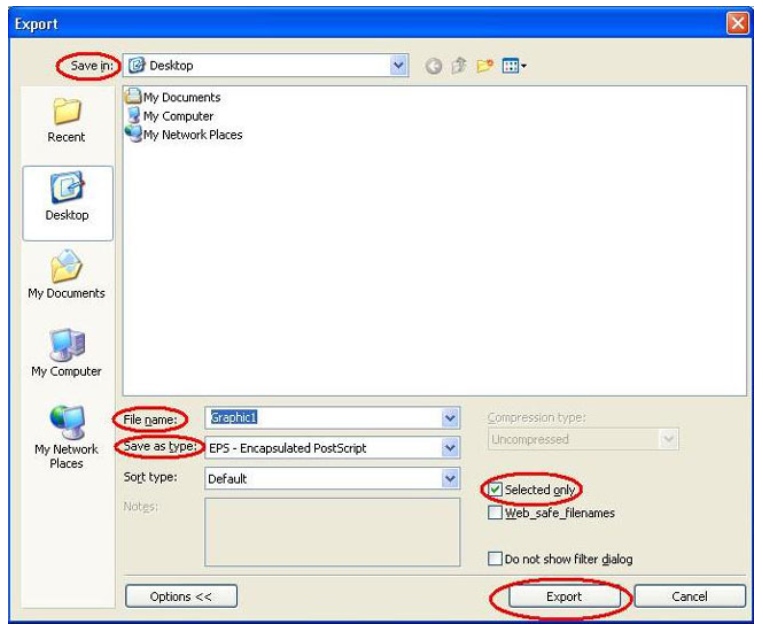This screenshot has height=630, width=763.
Task: Uncheck the Selected only checkbox
Action: pos(495,490)
